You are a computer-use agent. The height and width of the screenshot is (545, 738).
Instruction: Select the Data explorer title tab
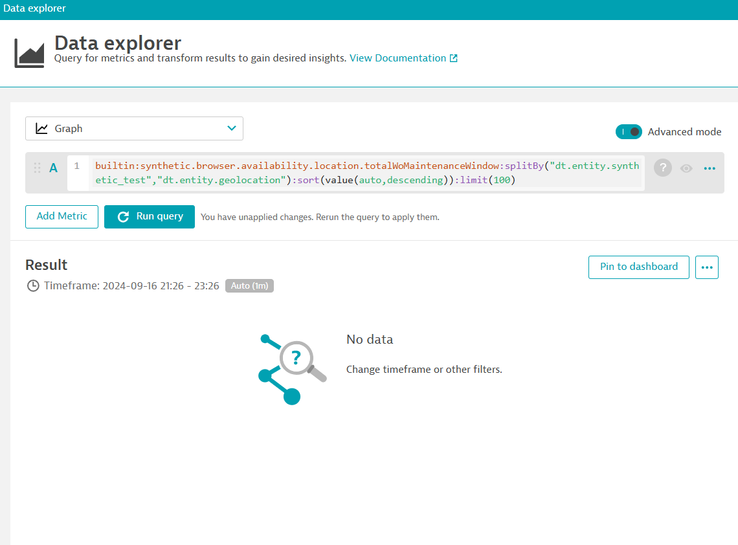coord(35,8)
